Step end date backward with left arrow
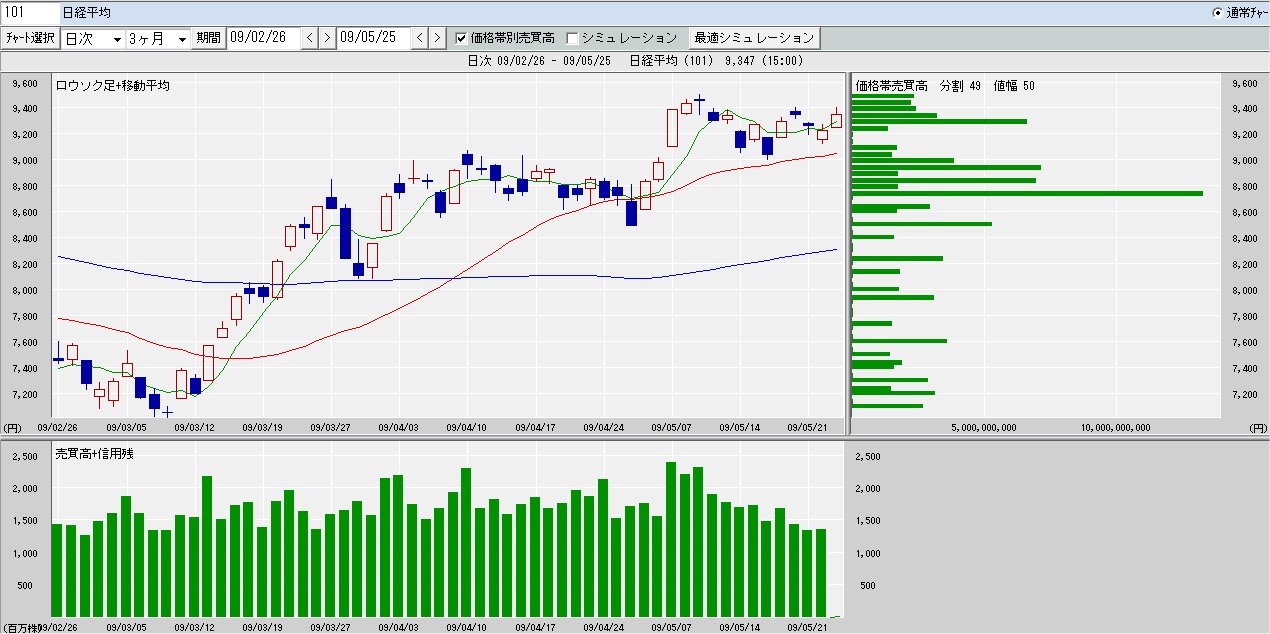Screen dimensions: 1270x634 point(420,38)
